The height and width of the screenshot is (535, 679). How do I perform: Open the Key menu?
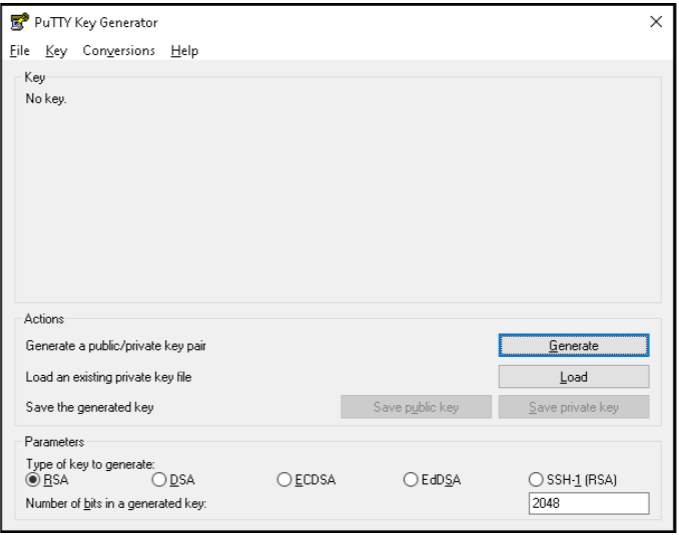[x=56, y=51]
